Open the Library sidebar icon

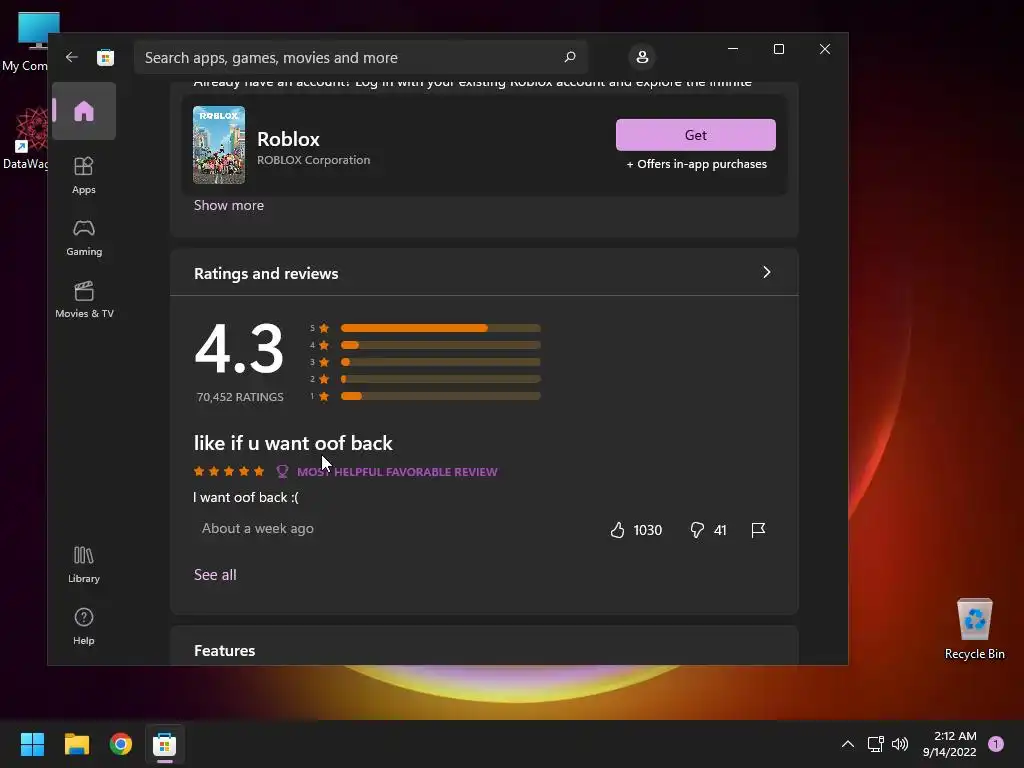[x=84, y=564]
